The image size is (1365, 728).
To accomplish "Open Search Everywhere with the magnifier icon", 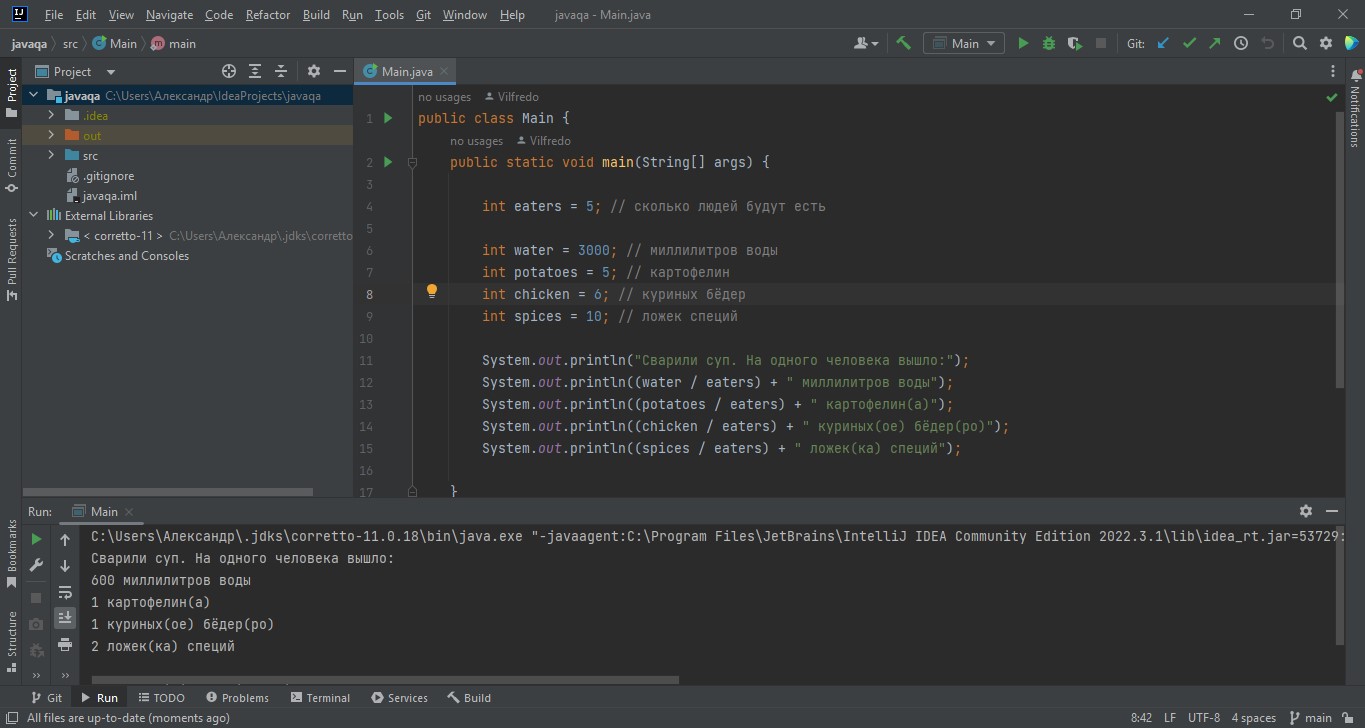I will (x=1299, y=43).
